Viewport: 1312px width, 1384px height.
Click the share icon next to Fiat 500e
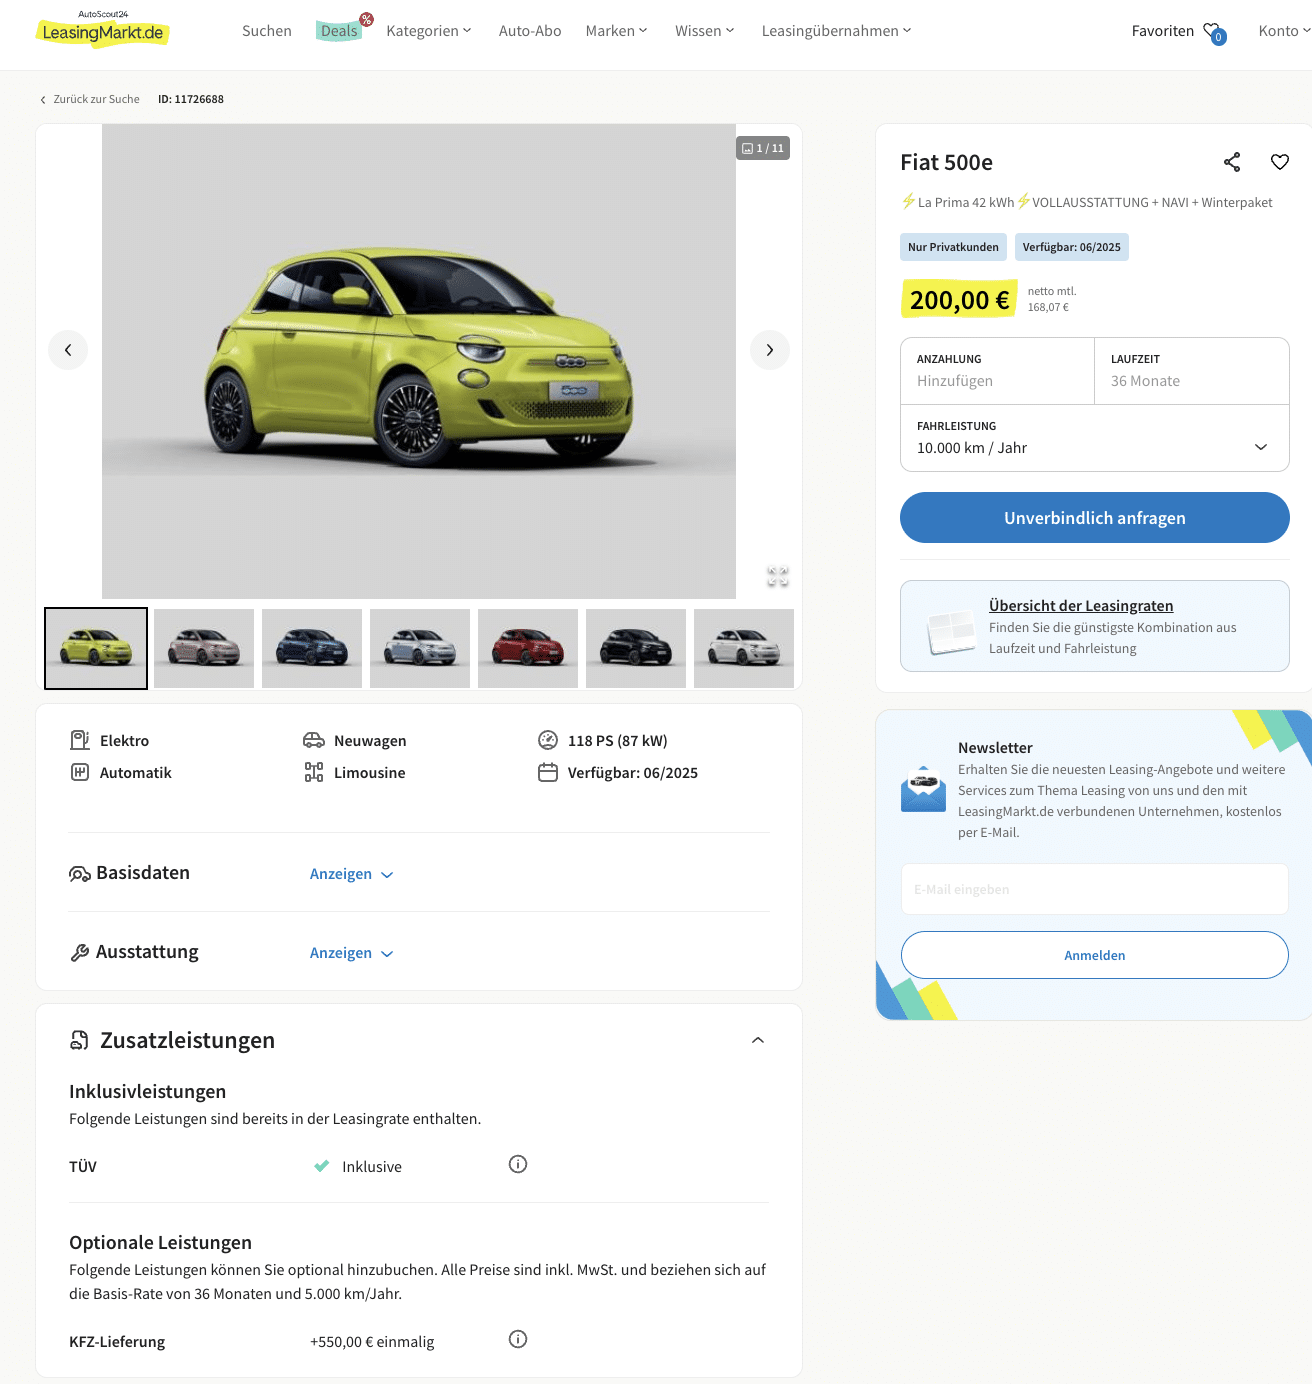[x=1232, y=162]
